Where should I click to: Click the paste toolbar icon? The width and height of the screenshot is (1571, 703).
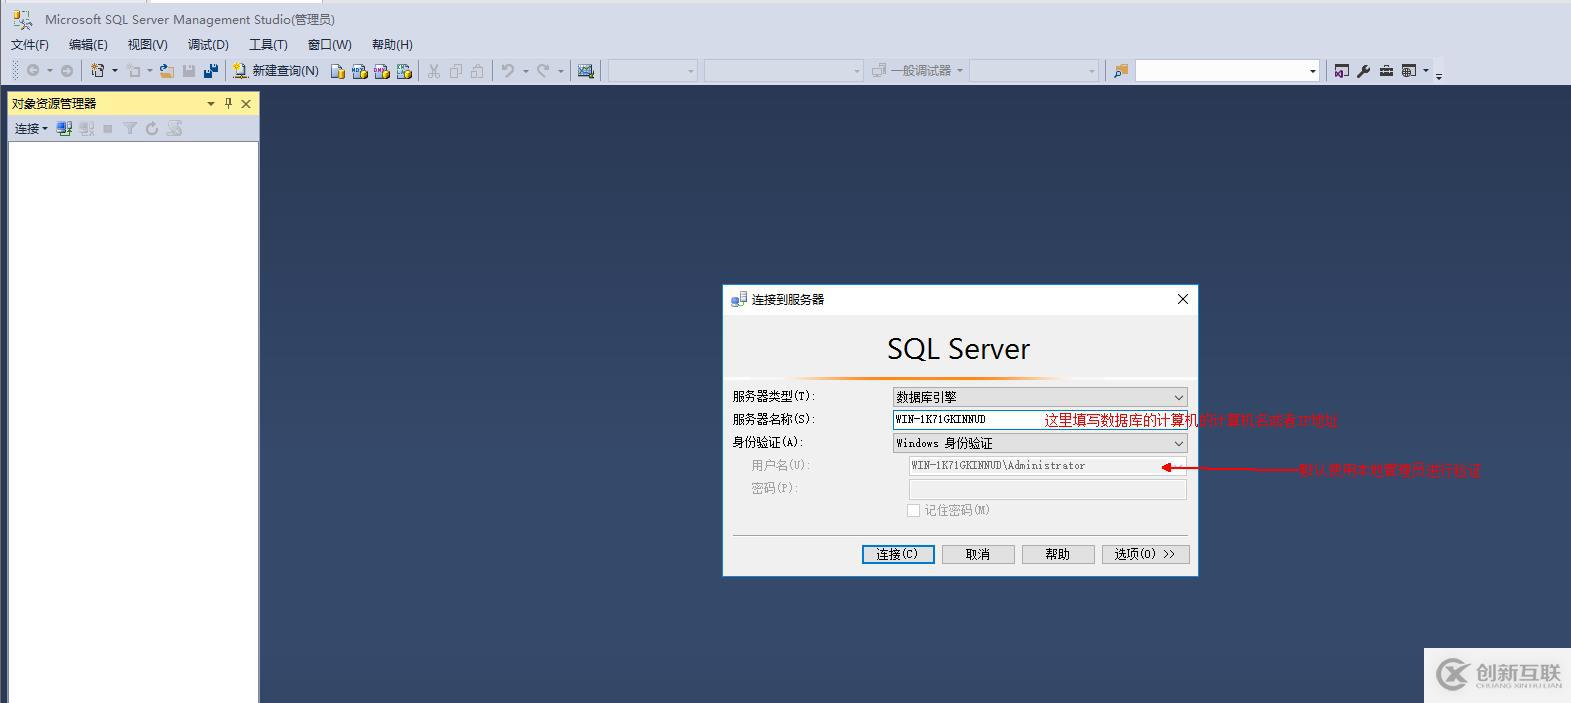pos(477,70)
